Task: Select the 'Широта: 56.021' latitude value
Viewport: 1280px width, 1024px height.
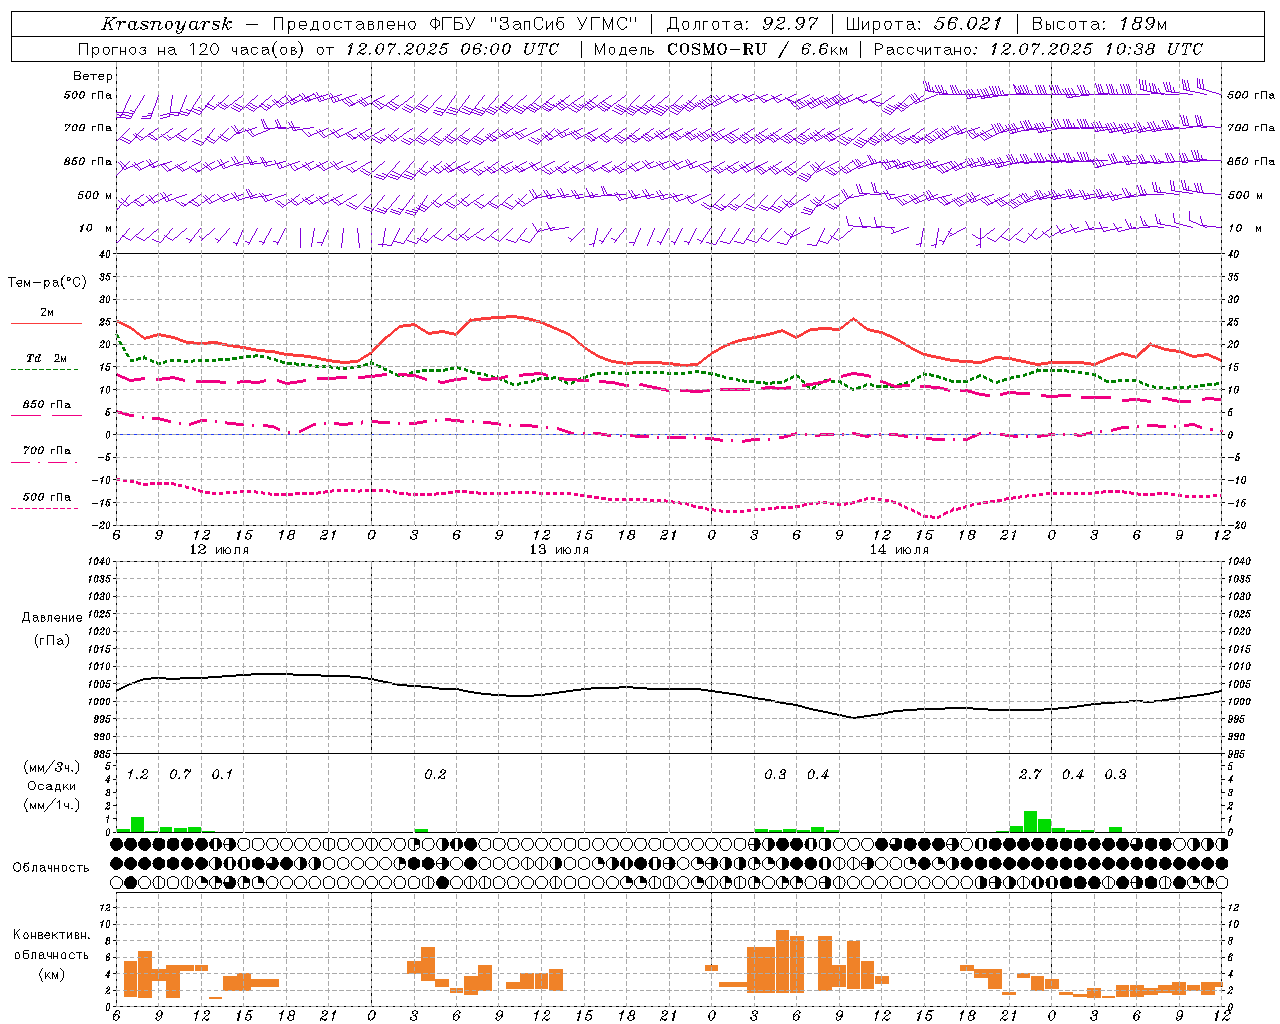Action: 923,24
